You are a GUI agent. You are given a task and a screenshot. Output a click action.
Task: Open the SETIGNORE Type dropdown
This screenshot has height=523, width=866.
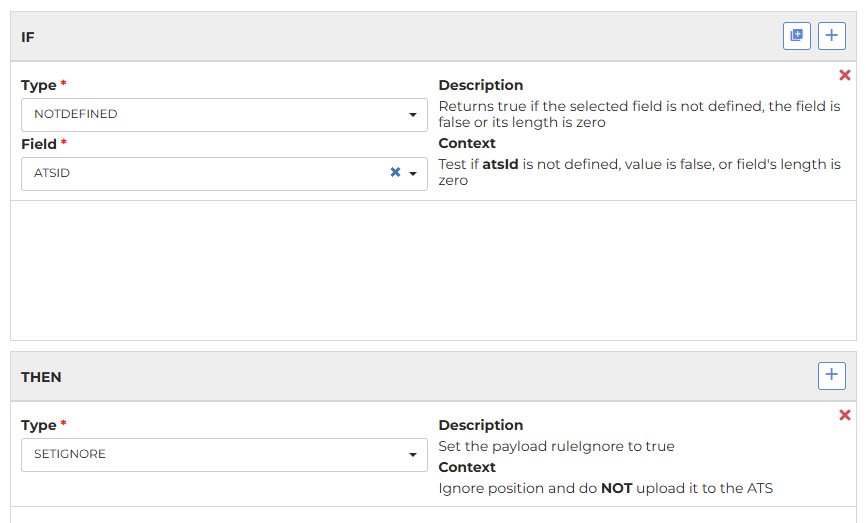(x=224, y=455)
